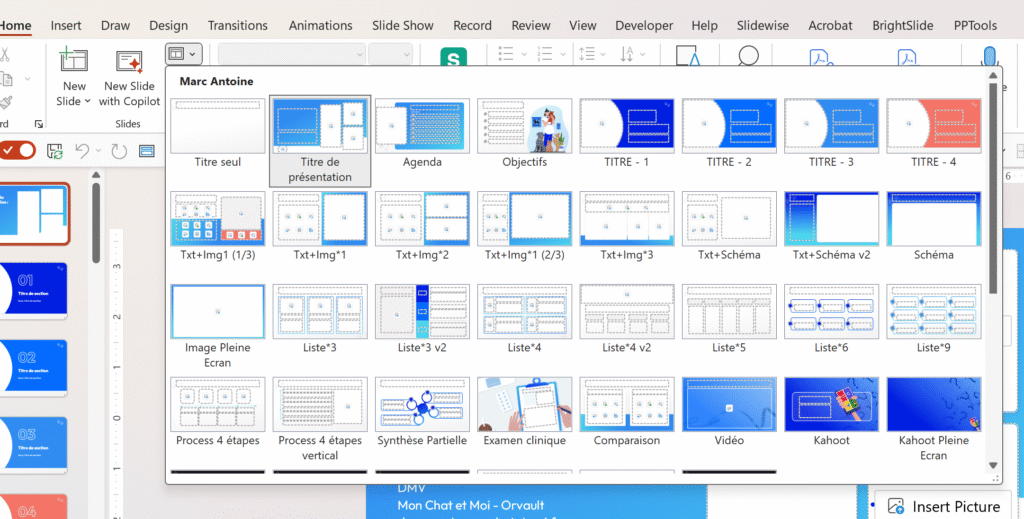Click the Undo arrow icon
The width and height of the screenshot is (1024, 519).
(x=82, y=151)
